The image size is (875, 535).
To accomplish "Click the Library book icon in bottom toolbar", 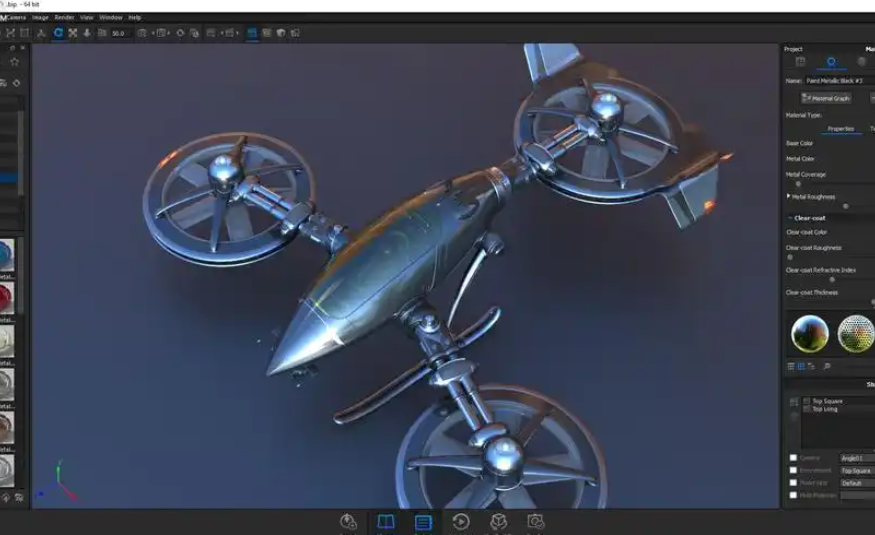I will click(385, 522).
